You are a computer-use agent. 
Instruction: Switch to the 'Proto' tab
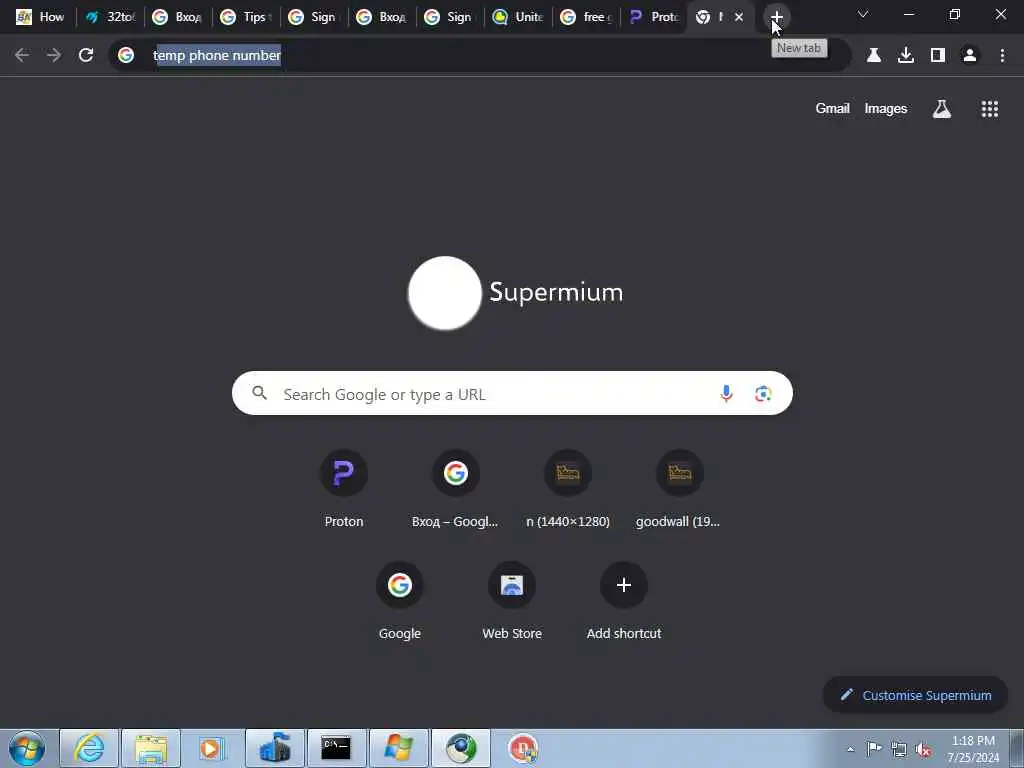pos(654,17)
